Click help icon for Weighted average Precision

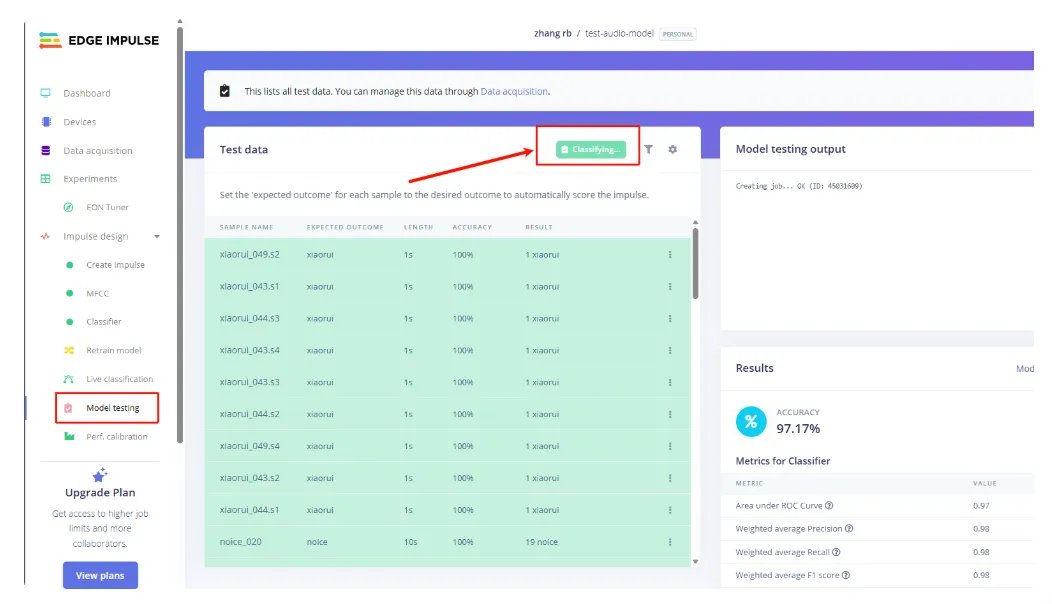point(849,529)
